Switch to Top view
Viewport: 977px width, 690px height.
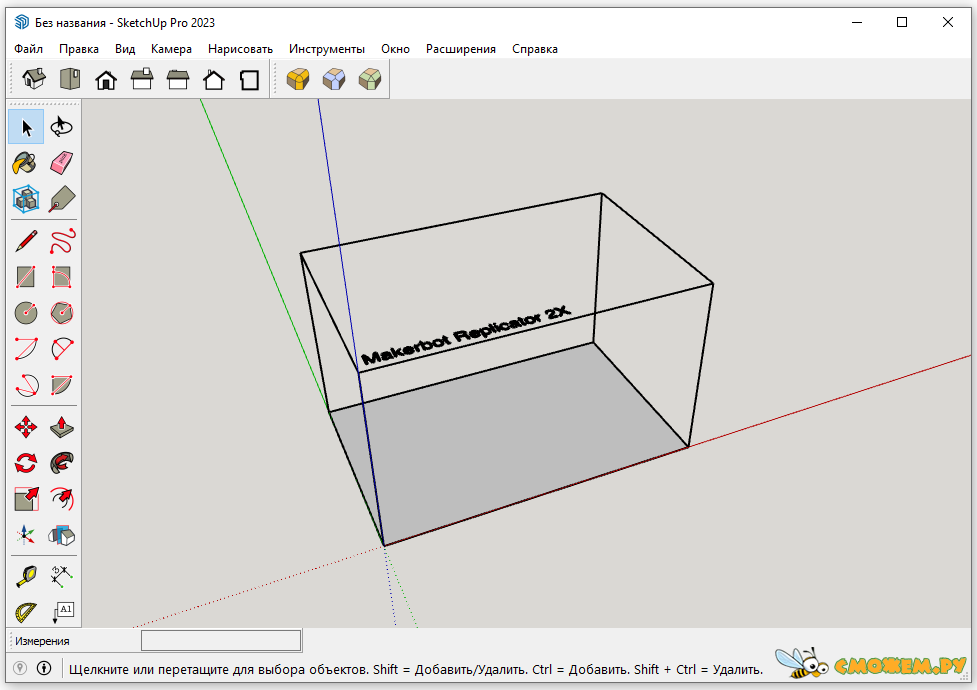click(70, 79)
